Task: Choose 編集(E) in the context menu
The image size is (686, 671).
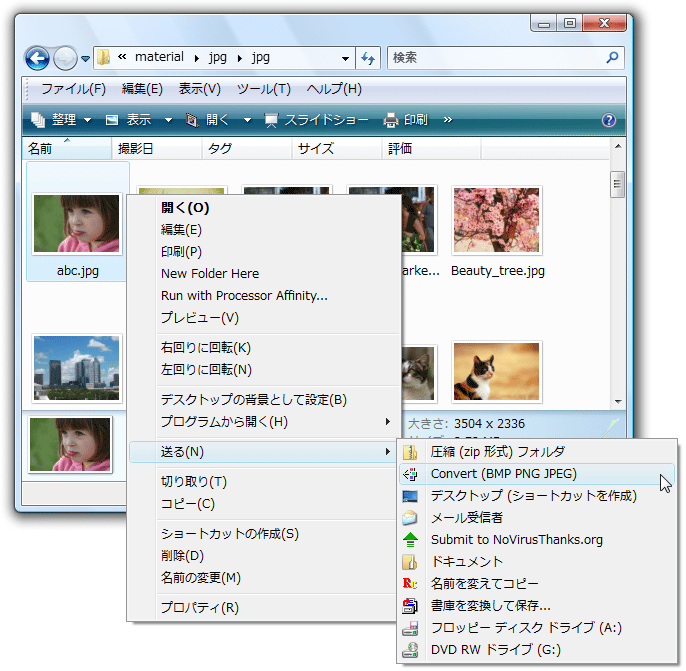Action: coord(264,230)
